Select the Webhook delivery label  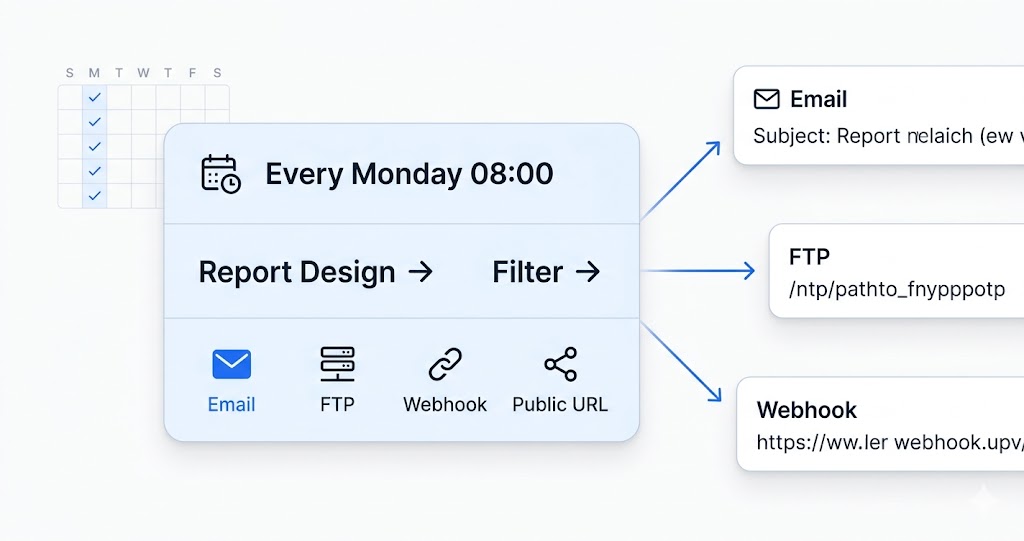[445, 404]
